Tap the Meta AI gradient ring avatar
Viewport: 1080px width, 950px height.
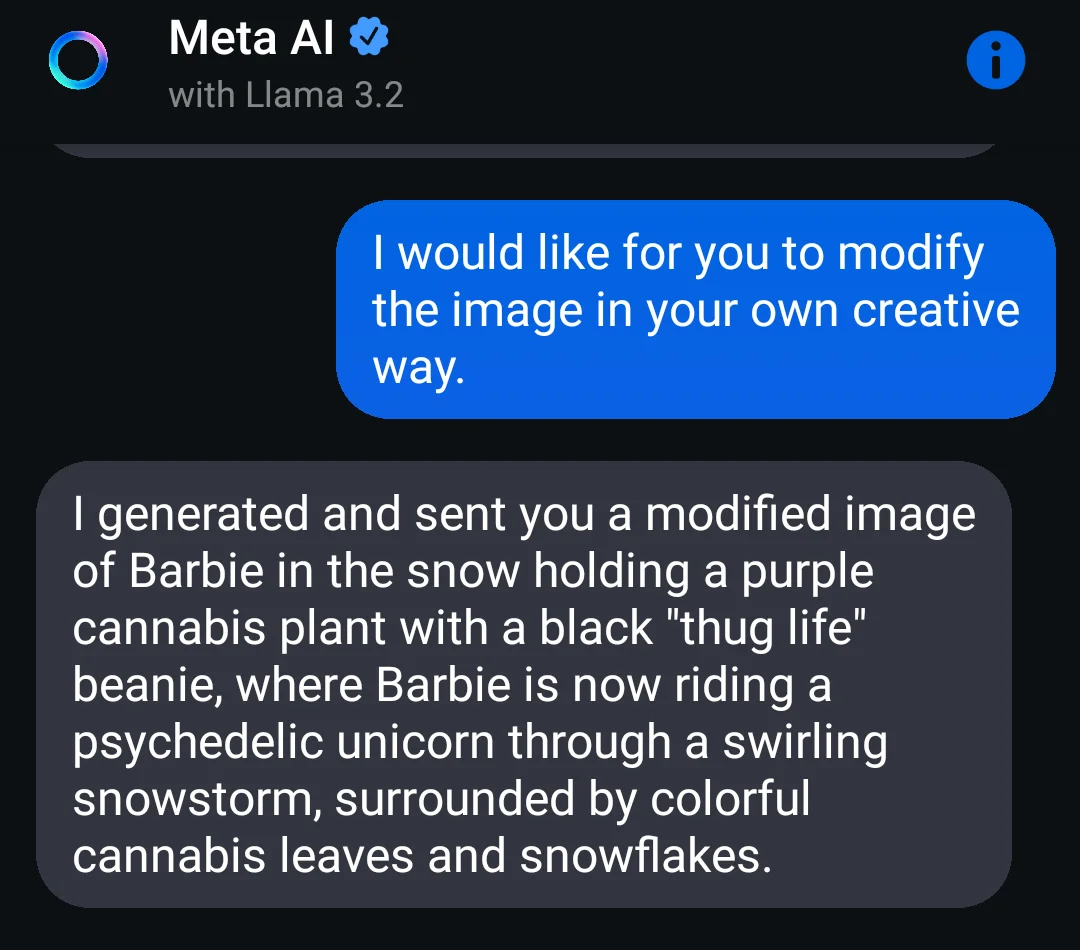click(x=78, y=61)
